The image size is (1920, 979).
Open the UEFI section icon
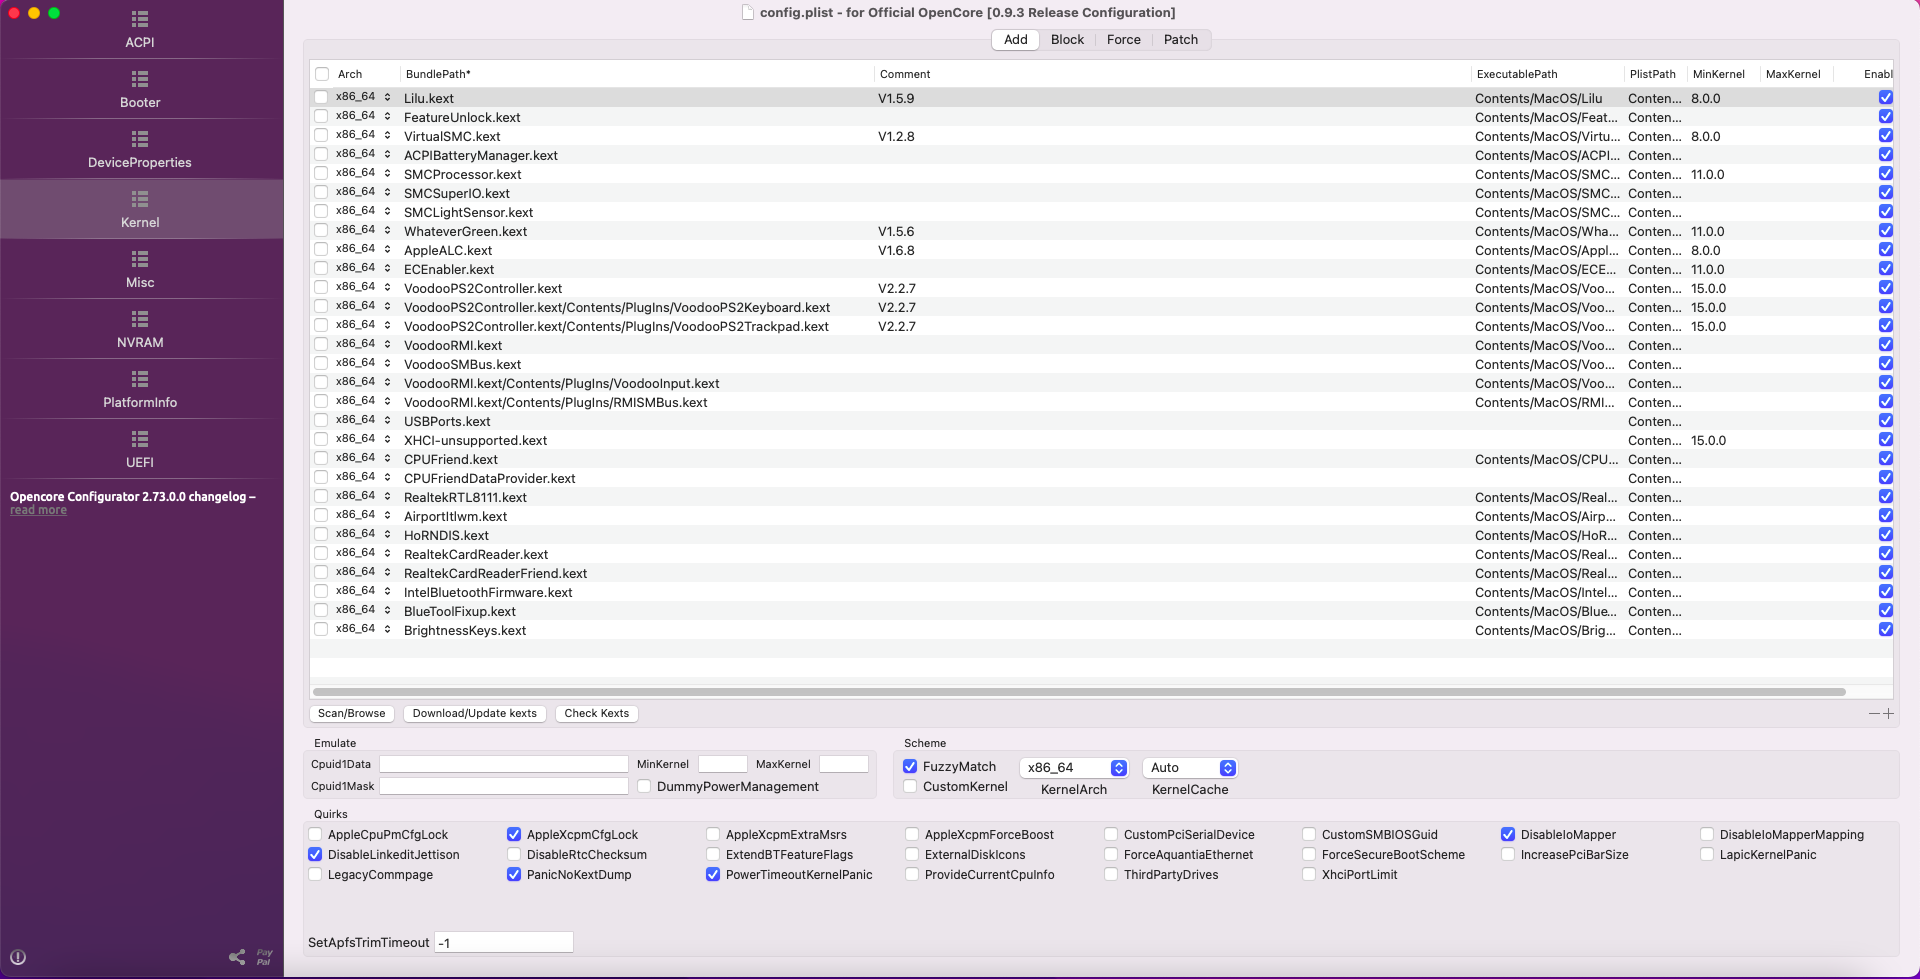[x=140, y=439]
